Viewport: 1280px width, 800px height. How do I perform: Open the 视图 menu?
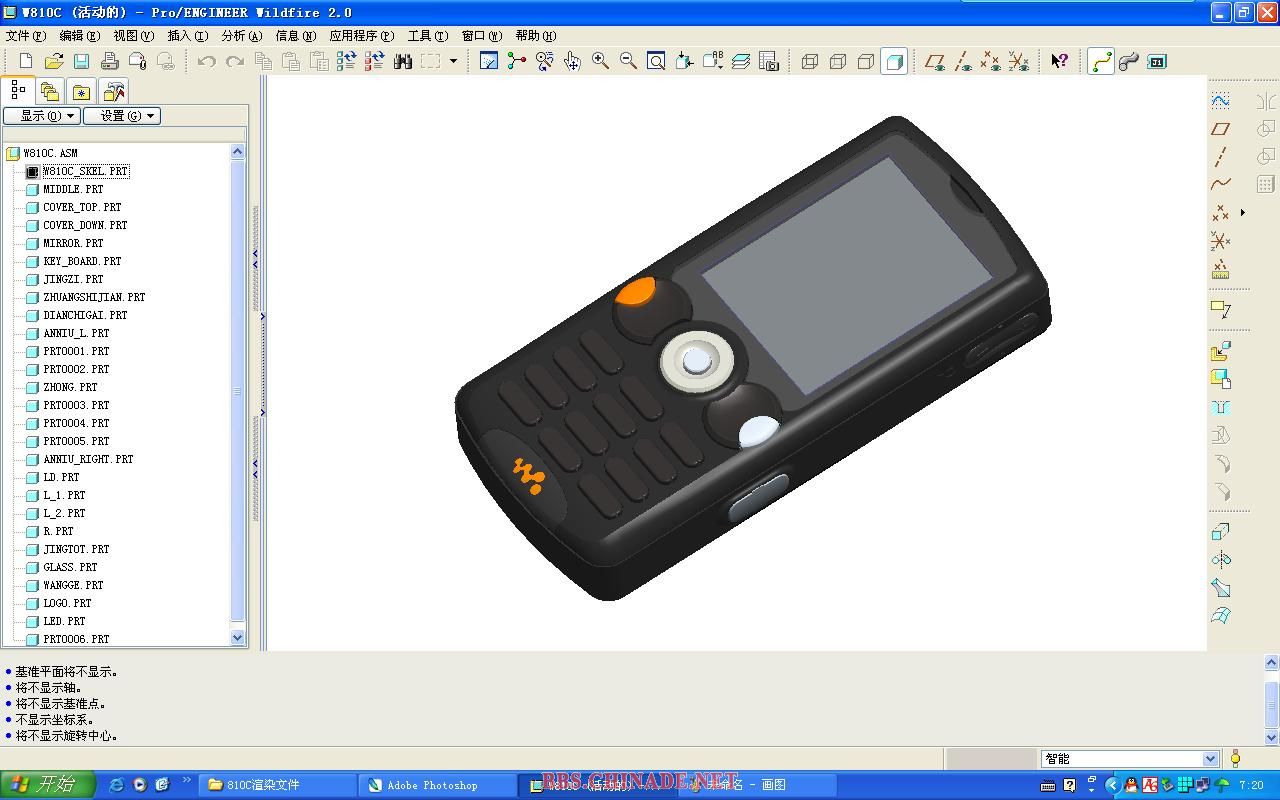pyautogui.click(x=133, y=36)
